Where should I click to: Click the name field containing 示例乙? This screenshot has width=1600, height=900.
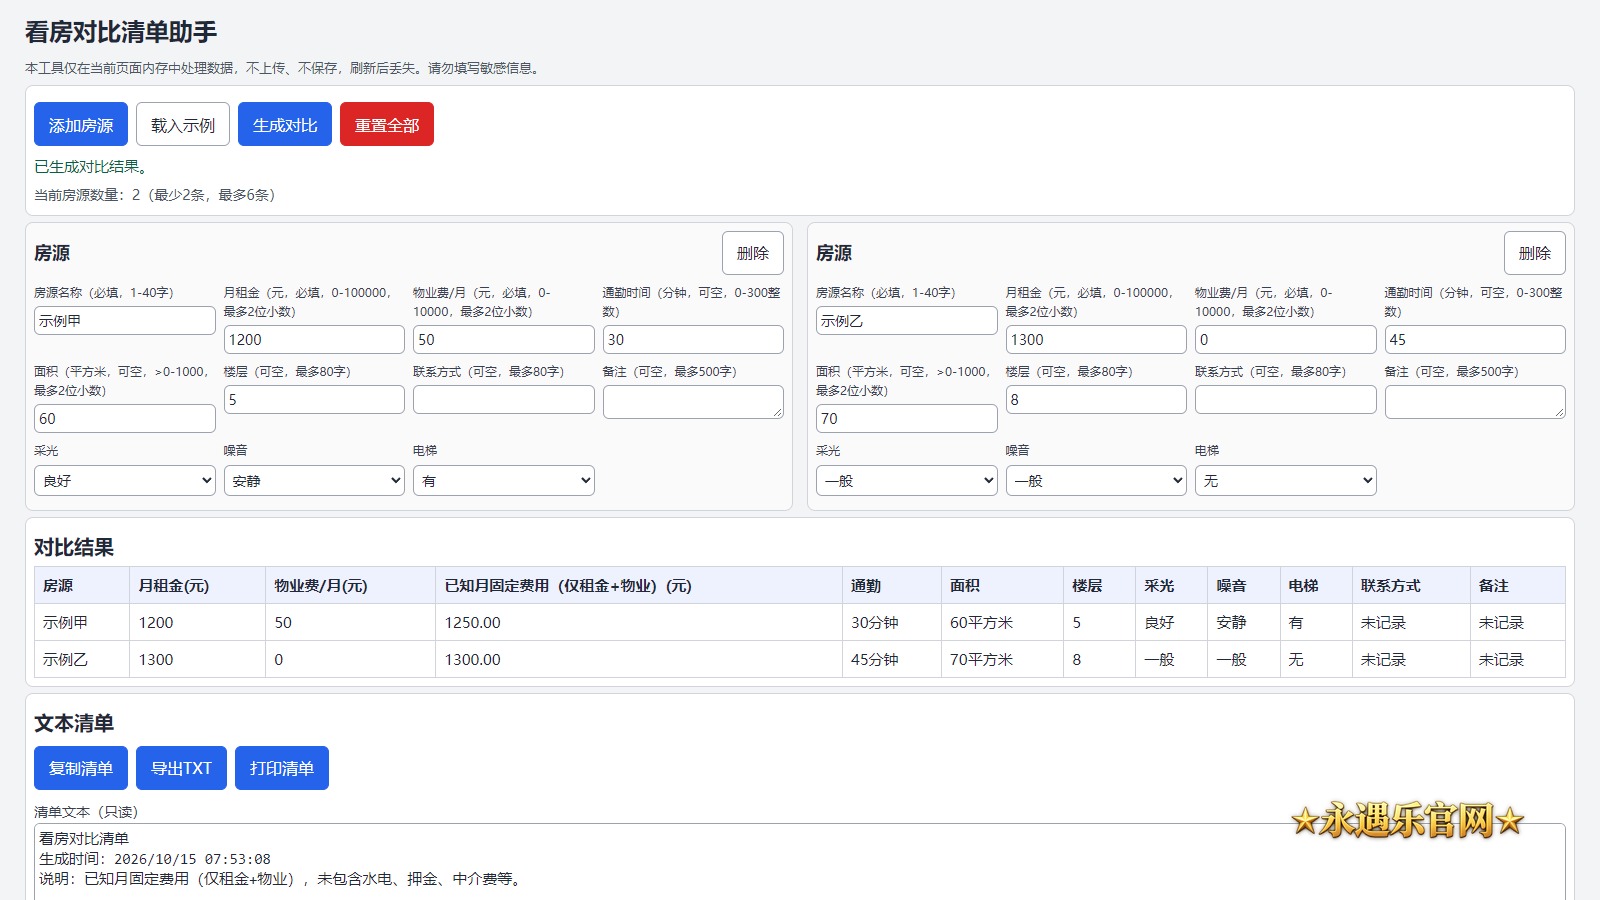907,321
